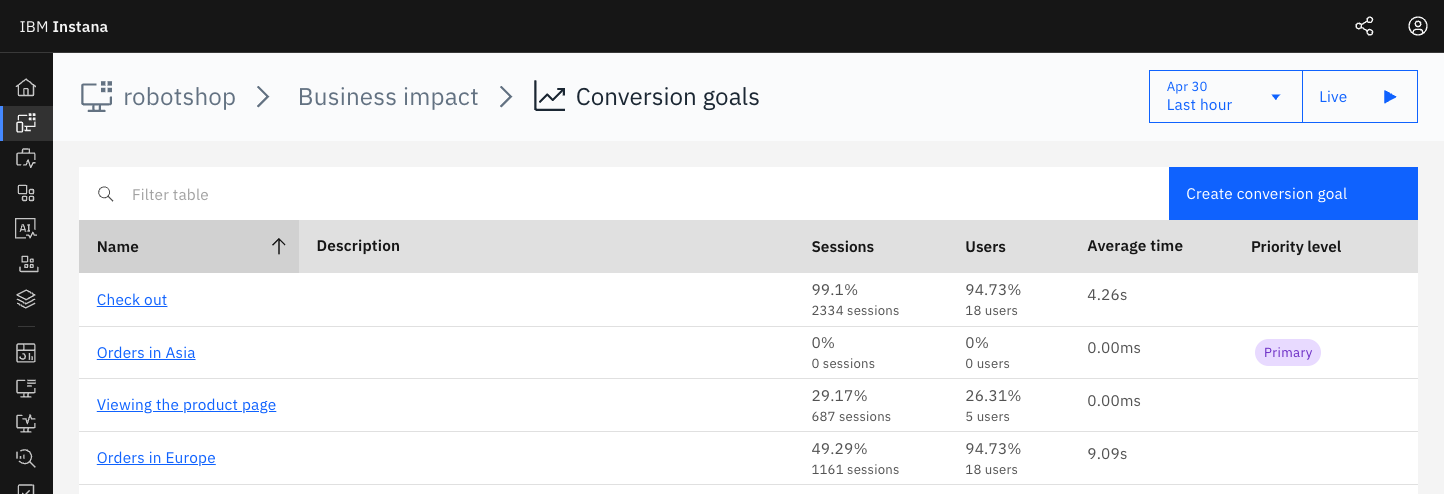Screen dimensions: 1444x494
Task: Open the Check out goal link
Action: 132,300
